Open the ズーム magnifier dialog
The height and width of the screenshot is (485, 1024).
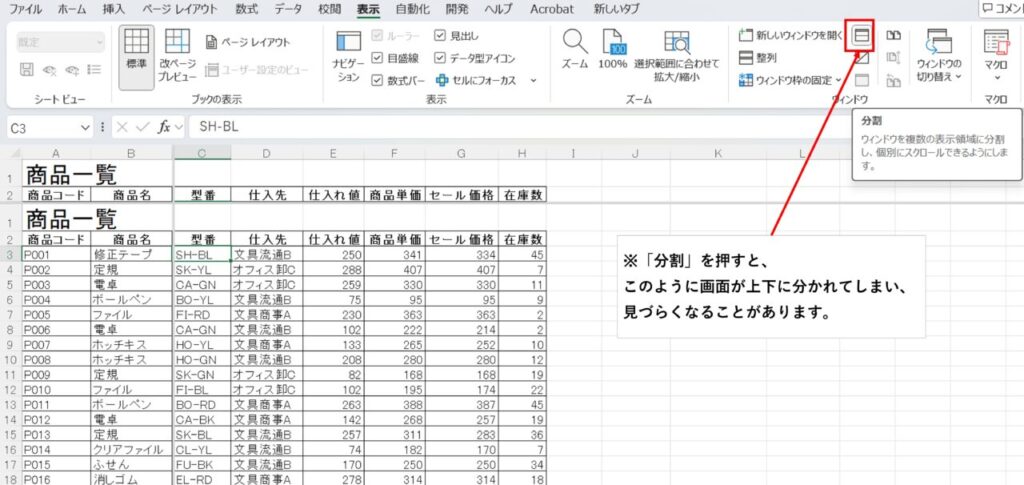(575, 49)
